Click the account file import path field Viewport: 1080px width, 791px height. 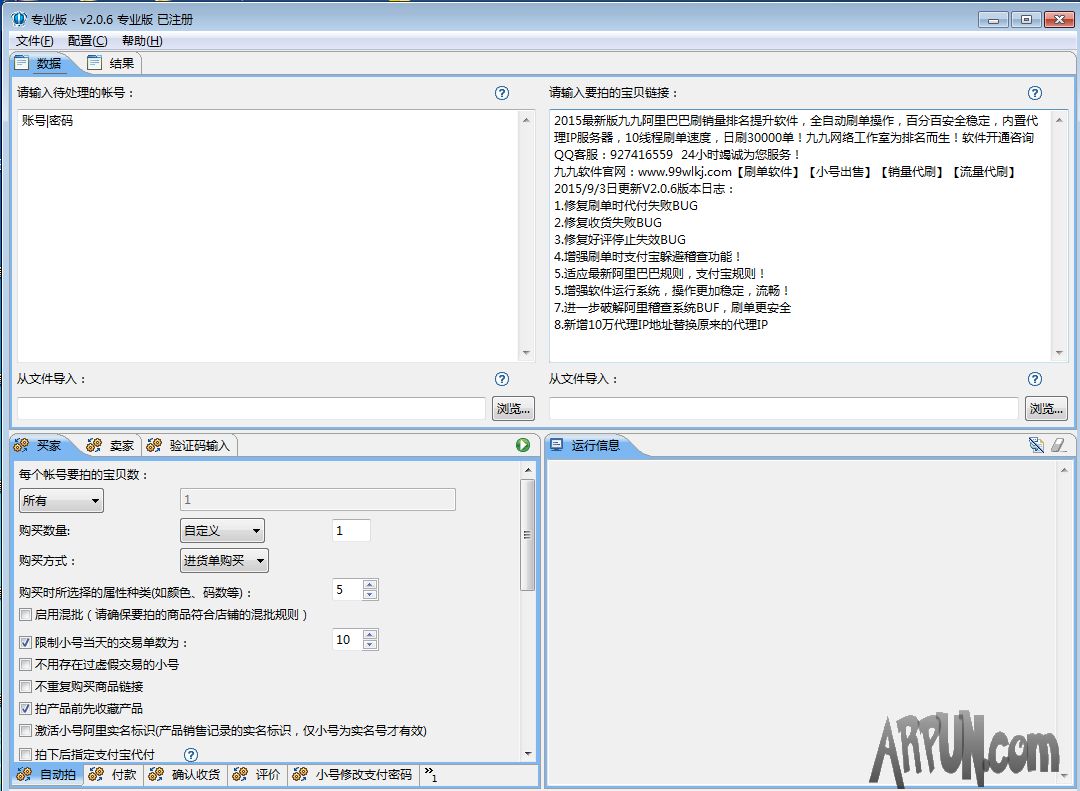point(251,409)
